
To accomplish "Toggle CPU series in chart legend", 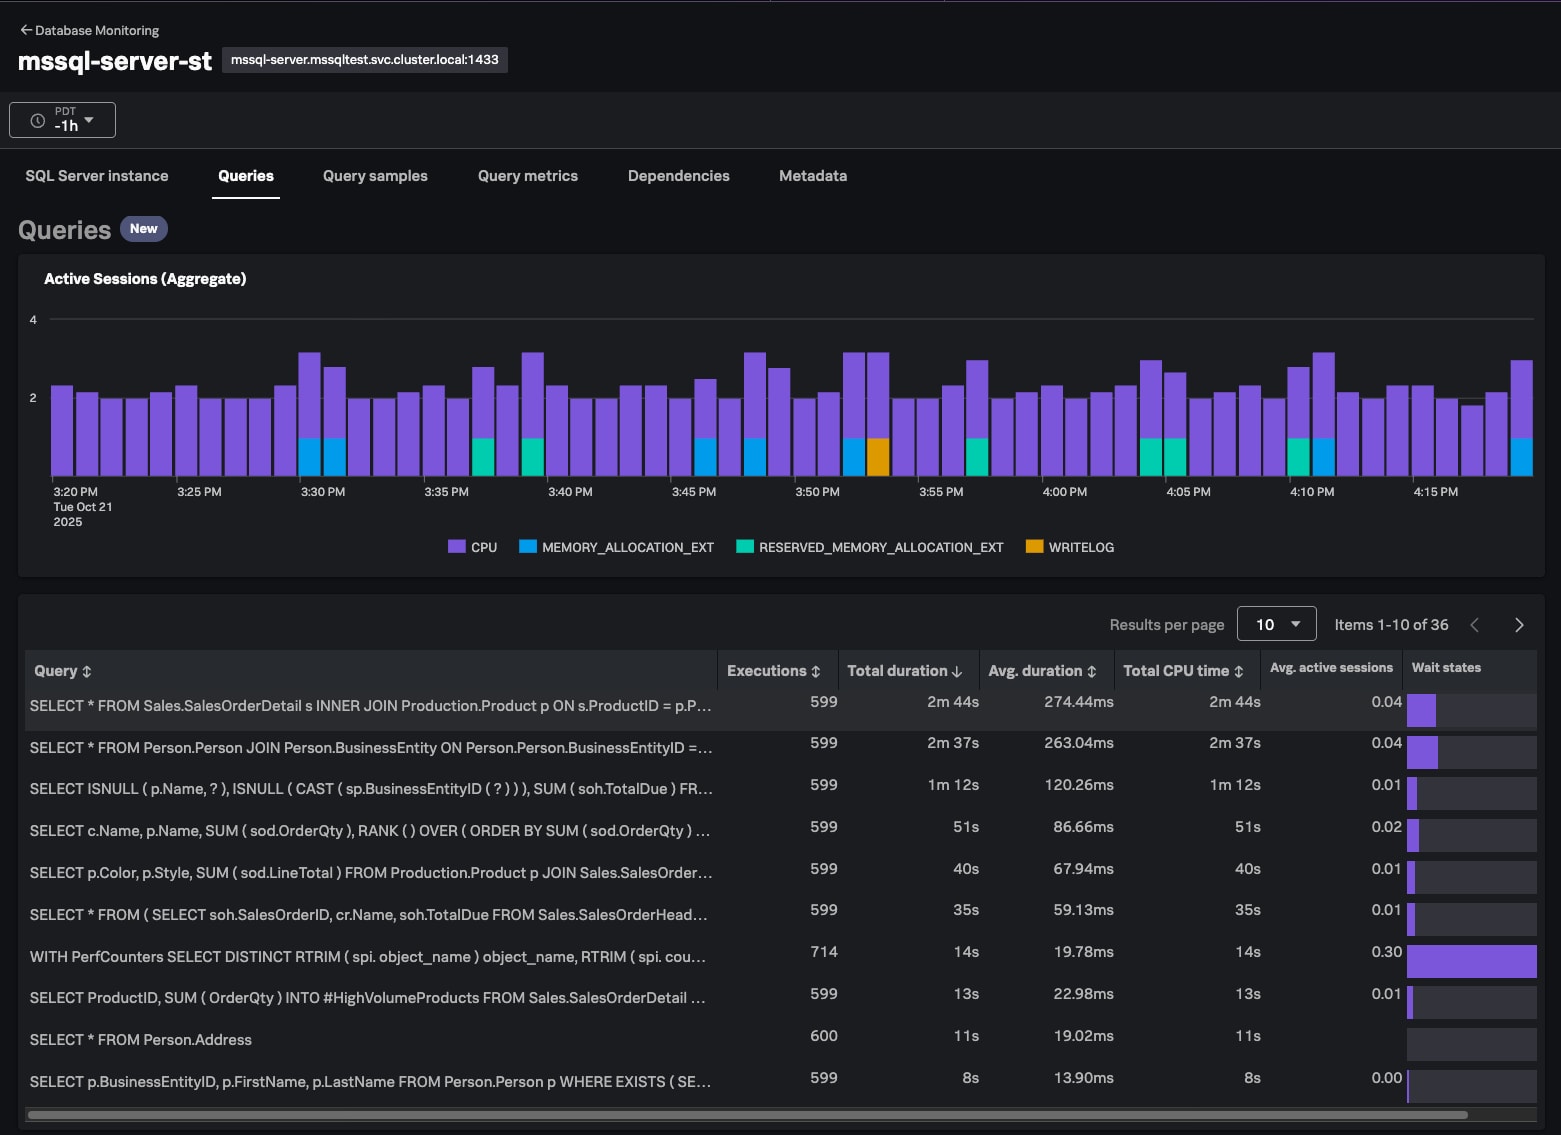I will coord(473,547).
